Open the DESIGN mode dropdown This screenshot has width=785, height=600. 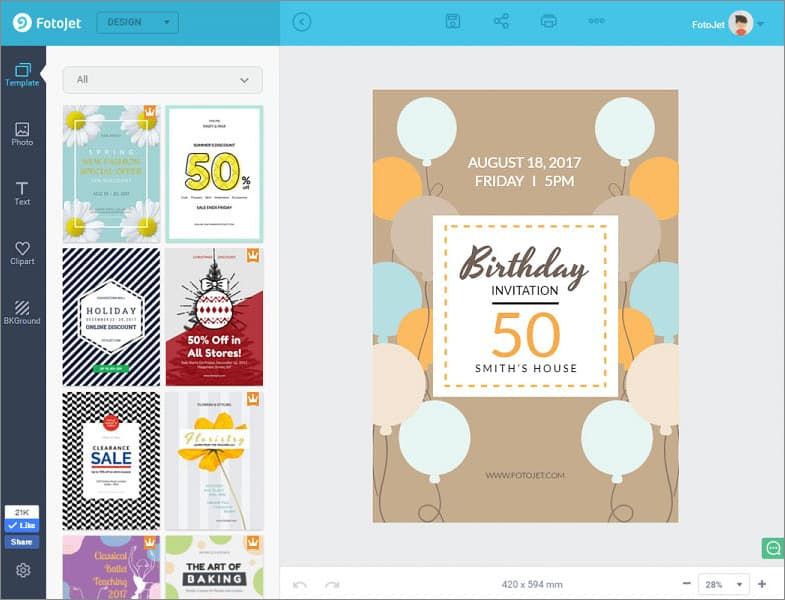[x=137, y=23]
